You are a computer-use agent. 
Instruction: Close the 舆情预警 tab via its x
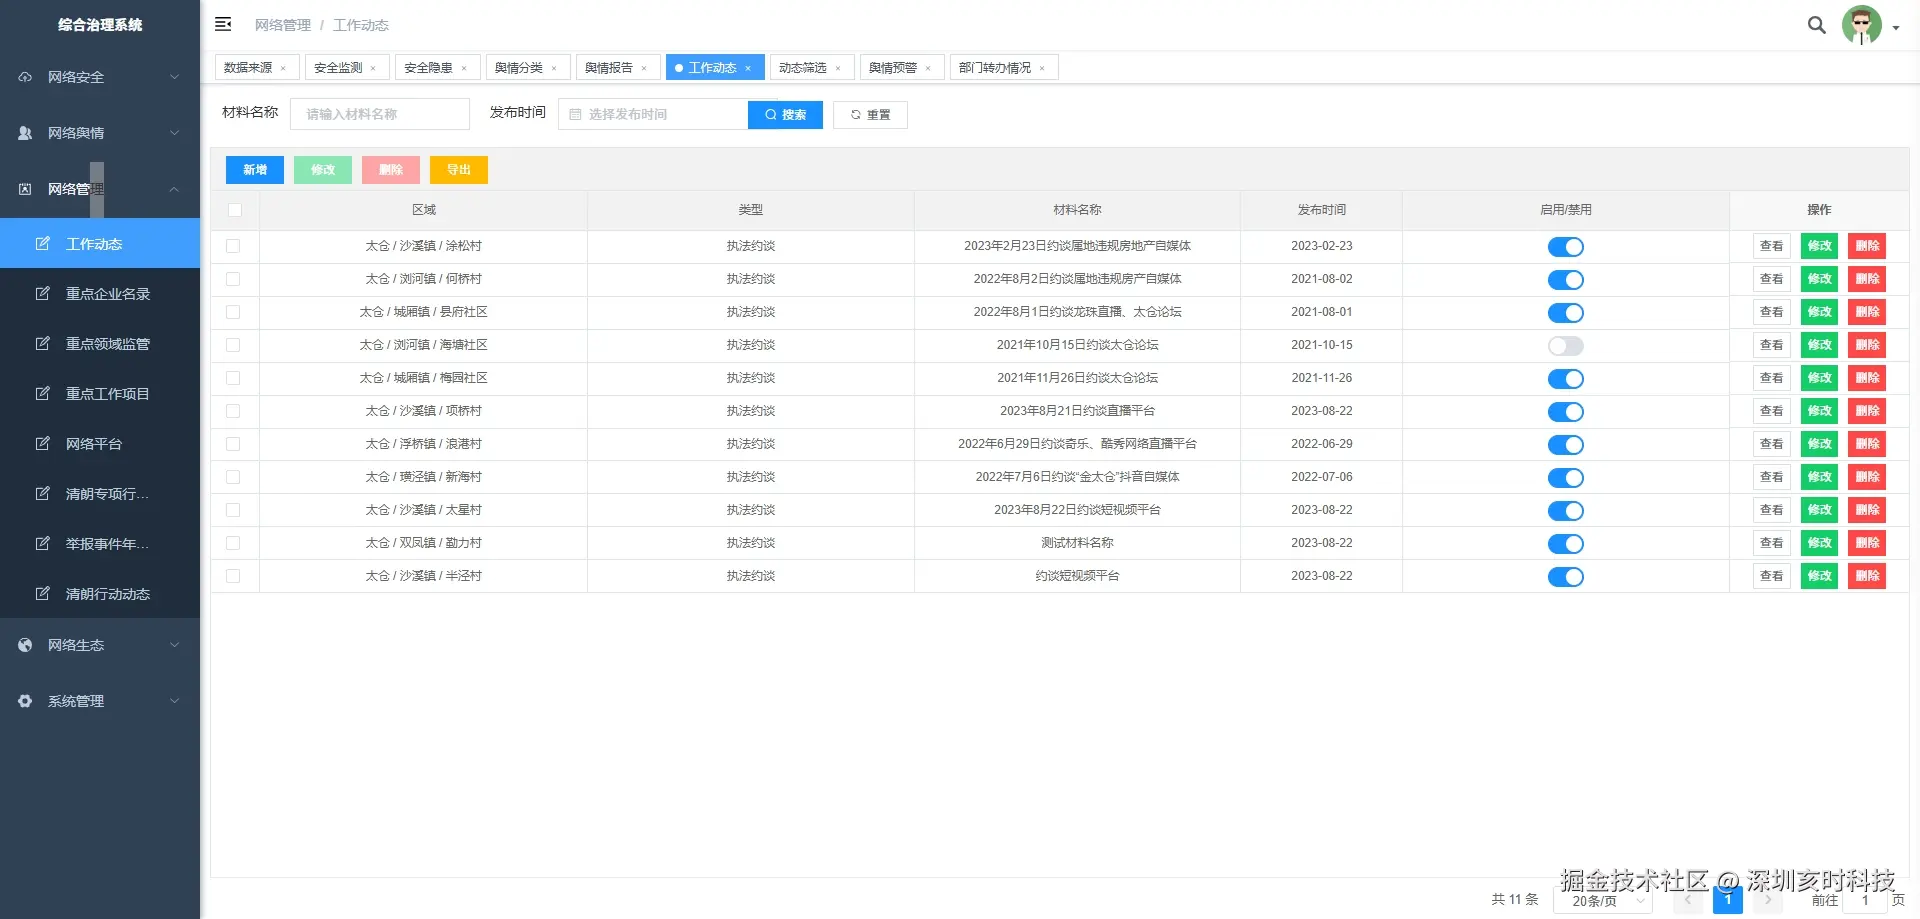(x=927, y=68)
